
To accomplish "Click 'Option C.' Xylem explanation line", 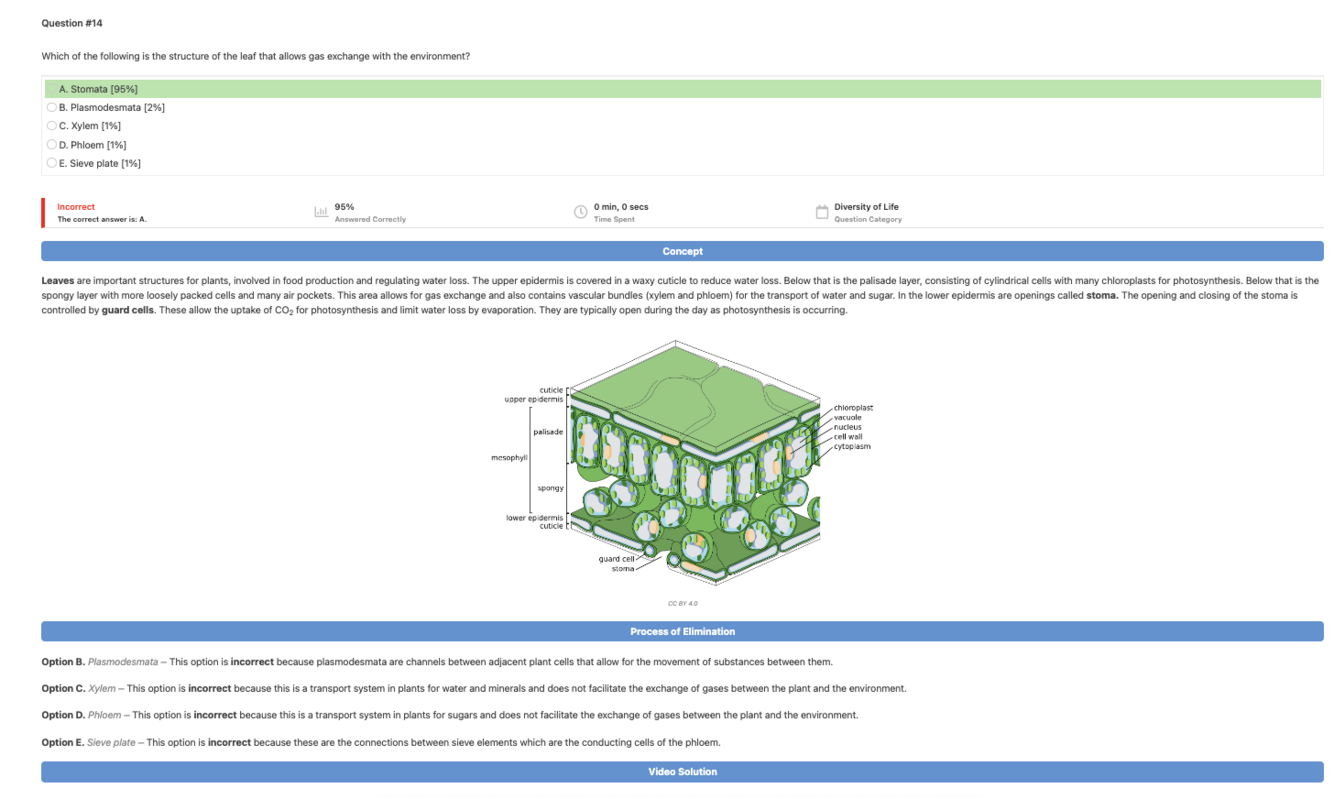I will pos(474,688).
